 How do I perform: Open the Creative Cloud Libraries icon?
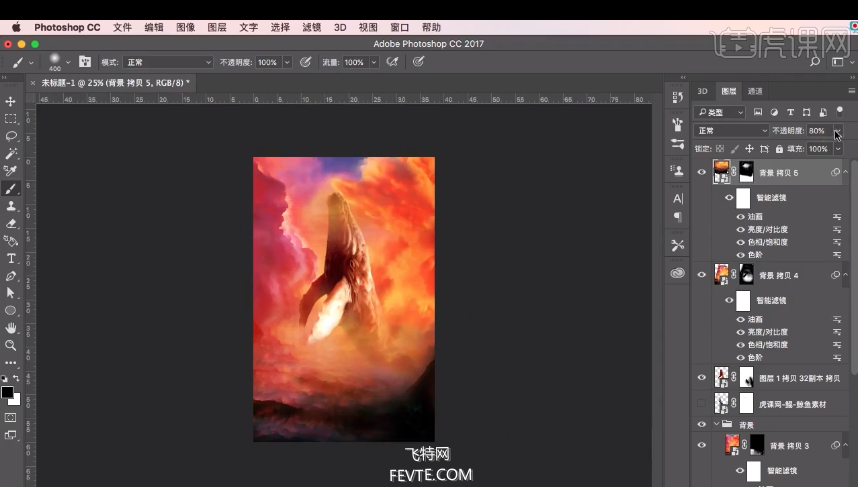point(677,273)
